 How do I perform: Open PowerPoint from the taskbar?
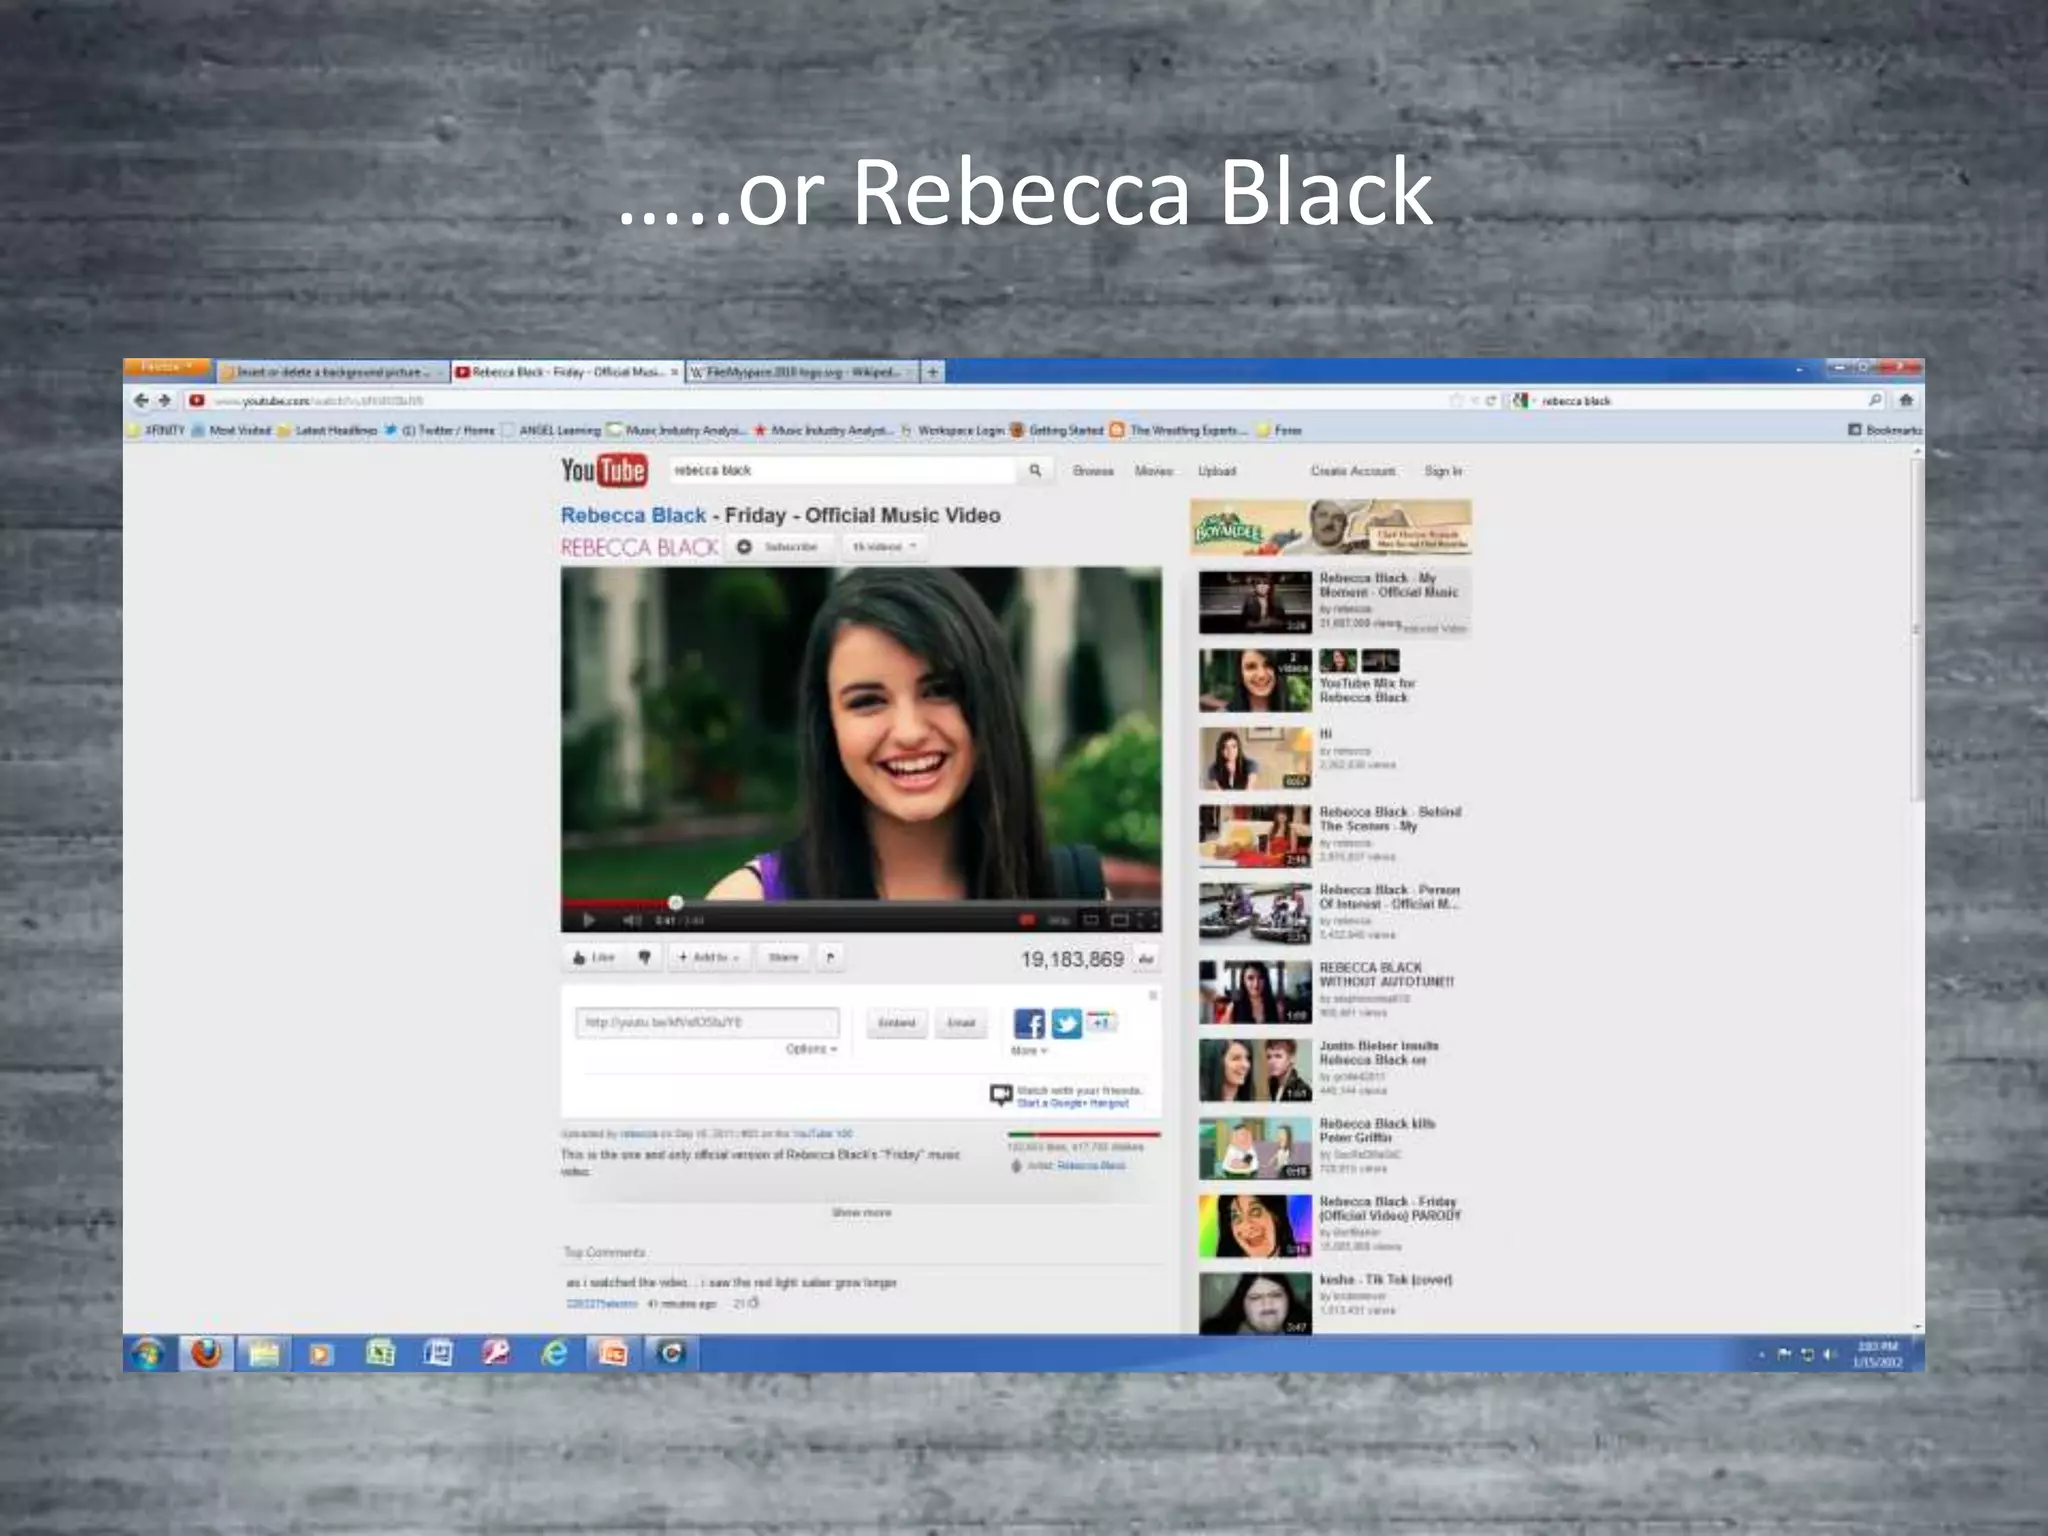click(612, 1354)
